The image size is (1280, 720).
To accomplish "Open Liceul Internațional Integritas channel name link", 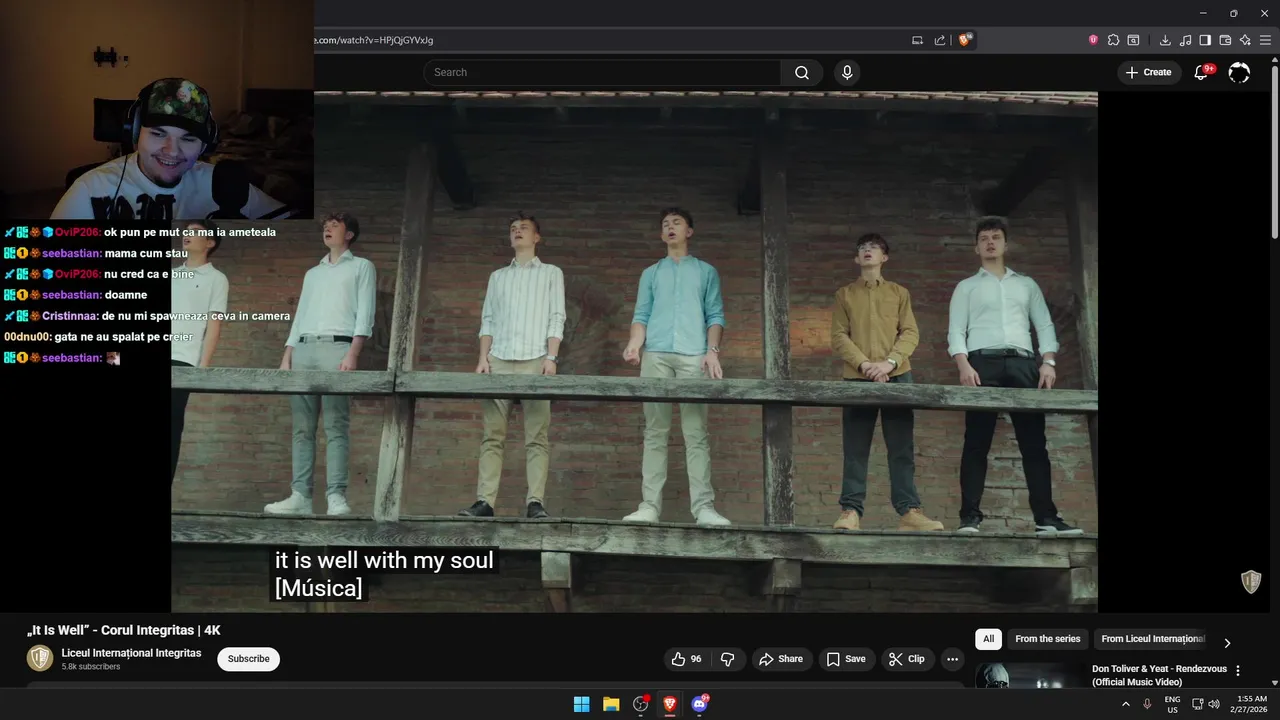I will coord(131,653).
